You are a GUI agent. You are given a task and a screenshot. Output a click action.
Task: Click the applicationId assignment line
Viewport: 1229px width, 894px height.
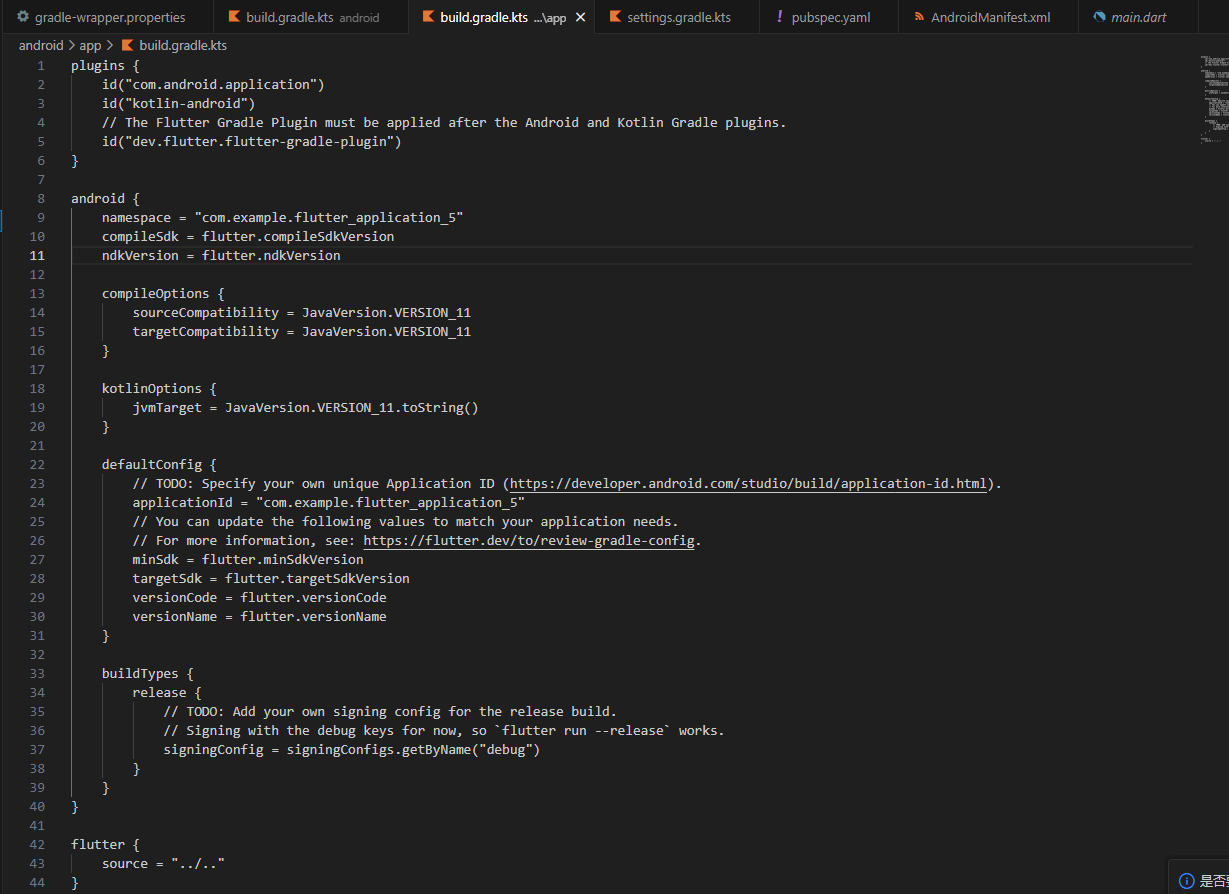tap(329, 503)
